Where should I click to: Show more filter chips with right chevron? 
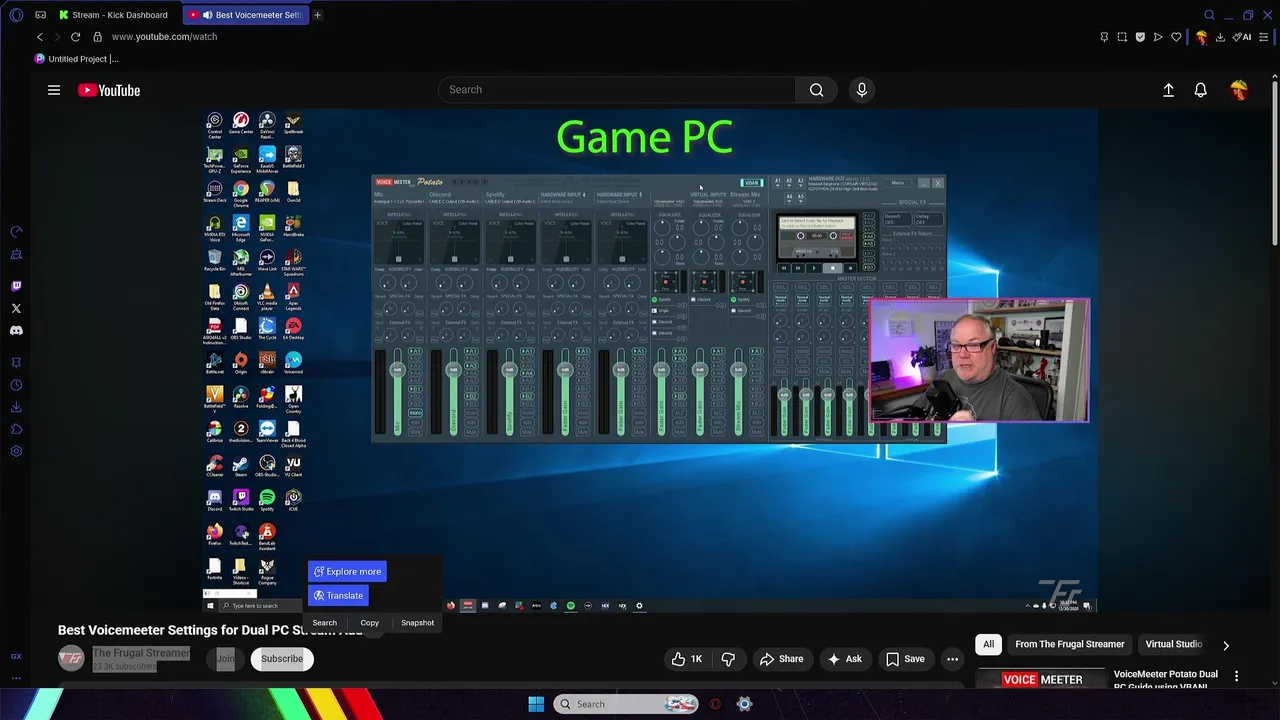tap(1226, 646)
